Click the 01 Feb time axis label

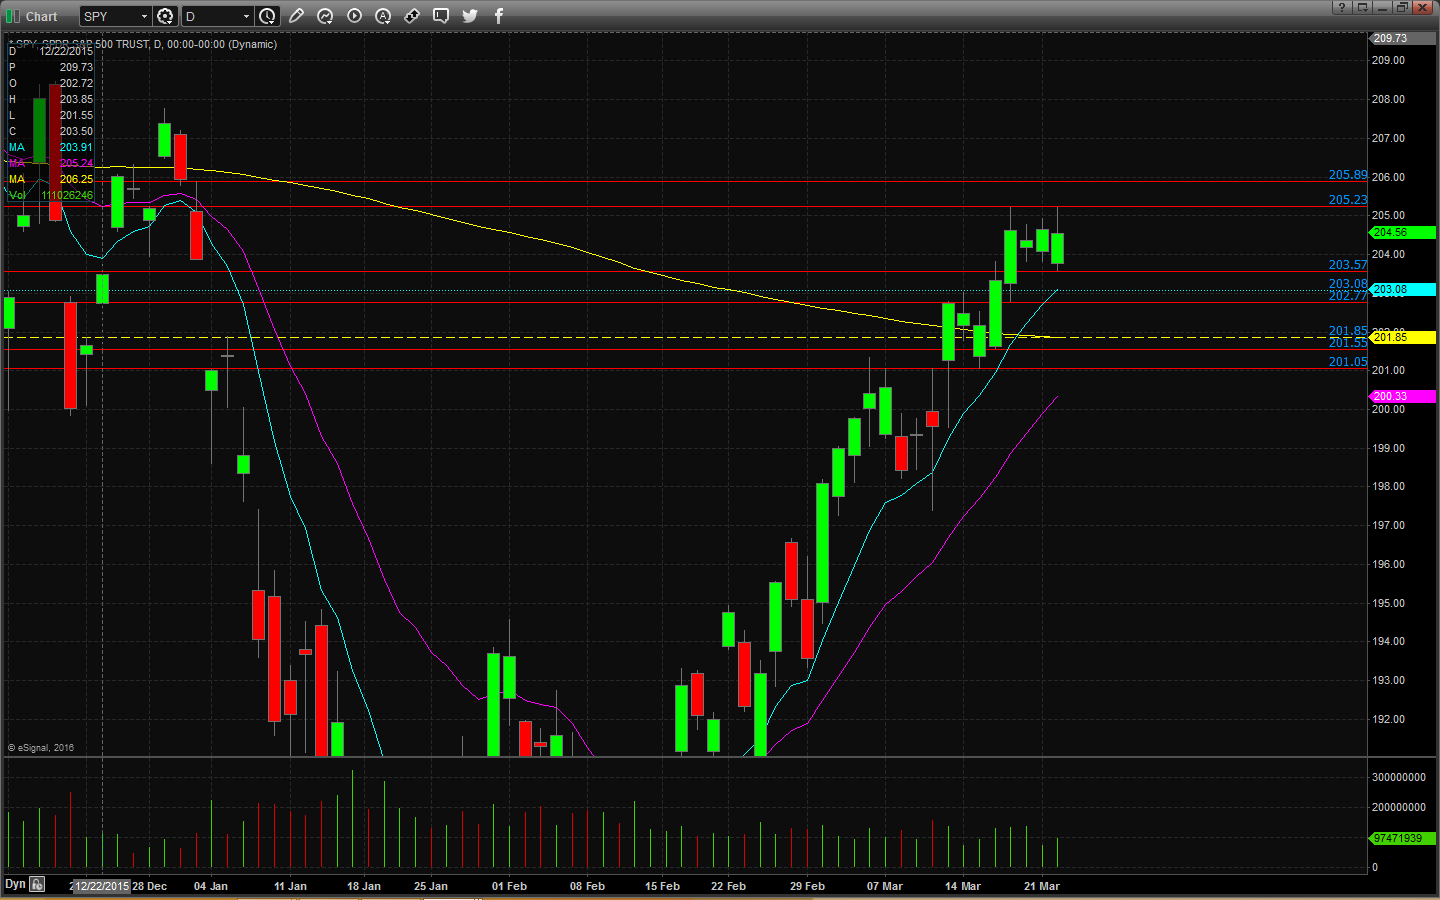coord(509,886)
